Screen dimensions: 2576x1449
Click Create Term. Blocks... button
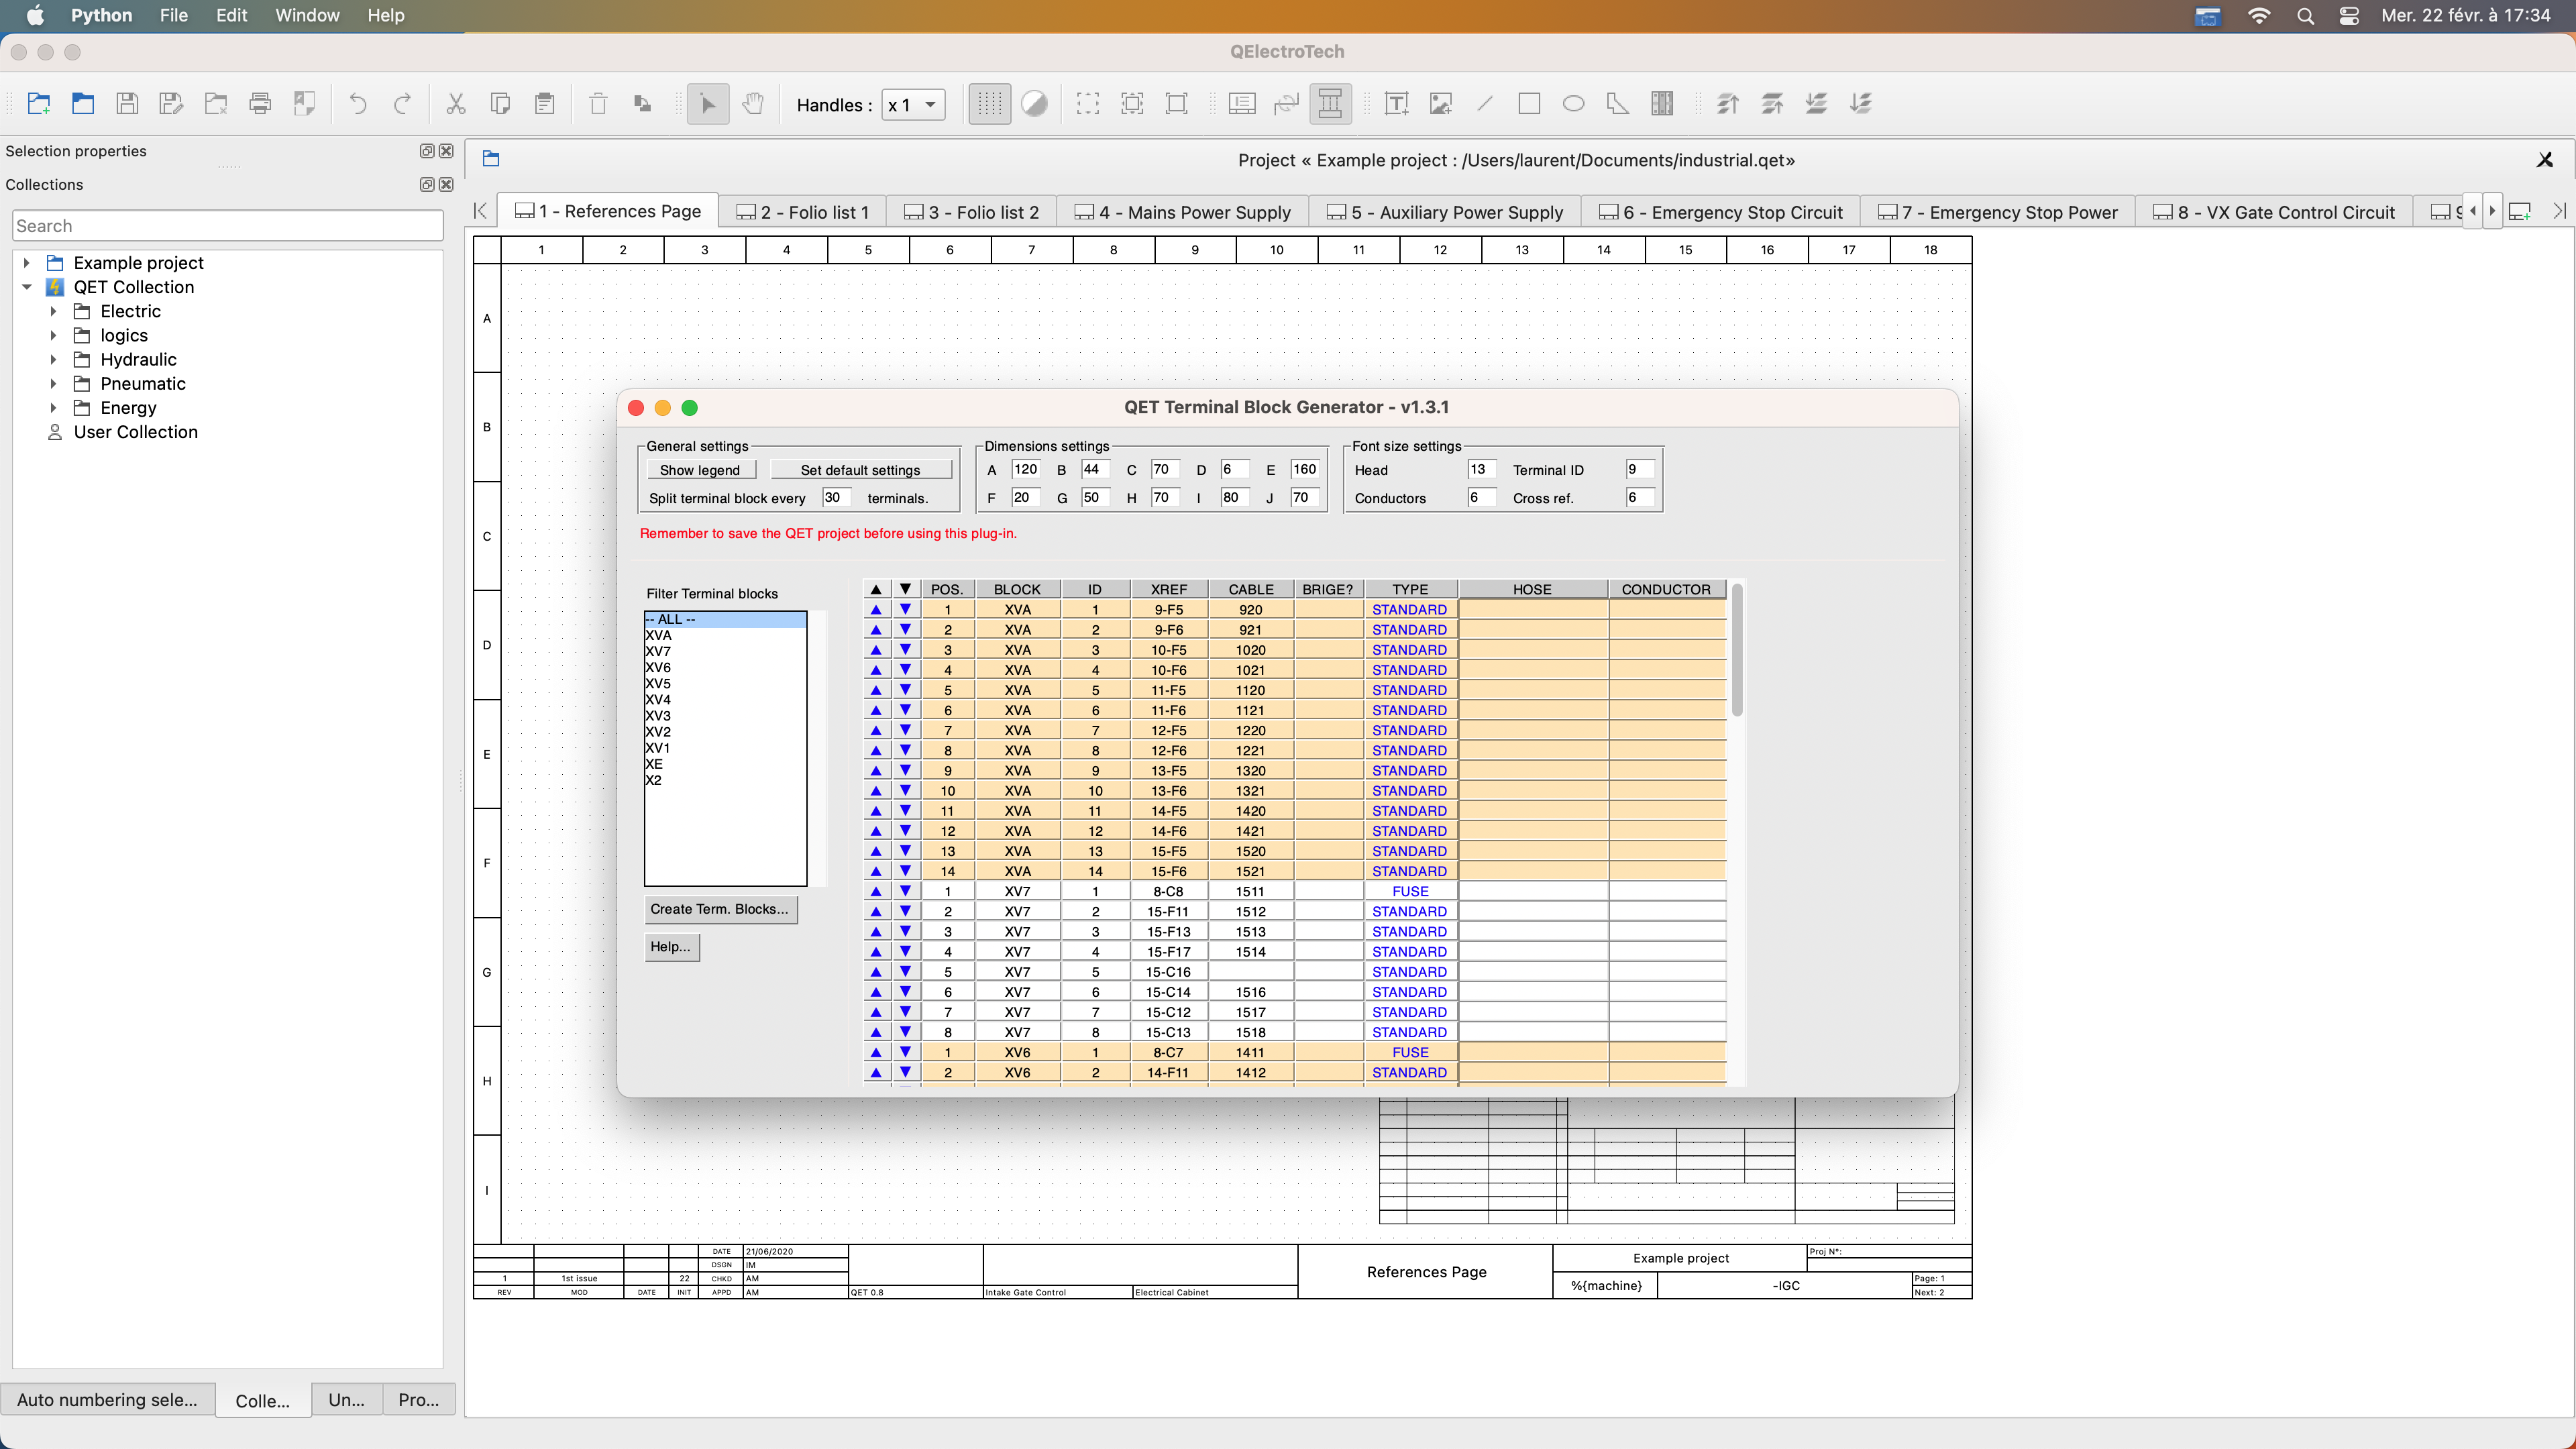(x=720, y=909)
